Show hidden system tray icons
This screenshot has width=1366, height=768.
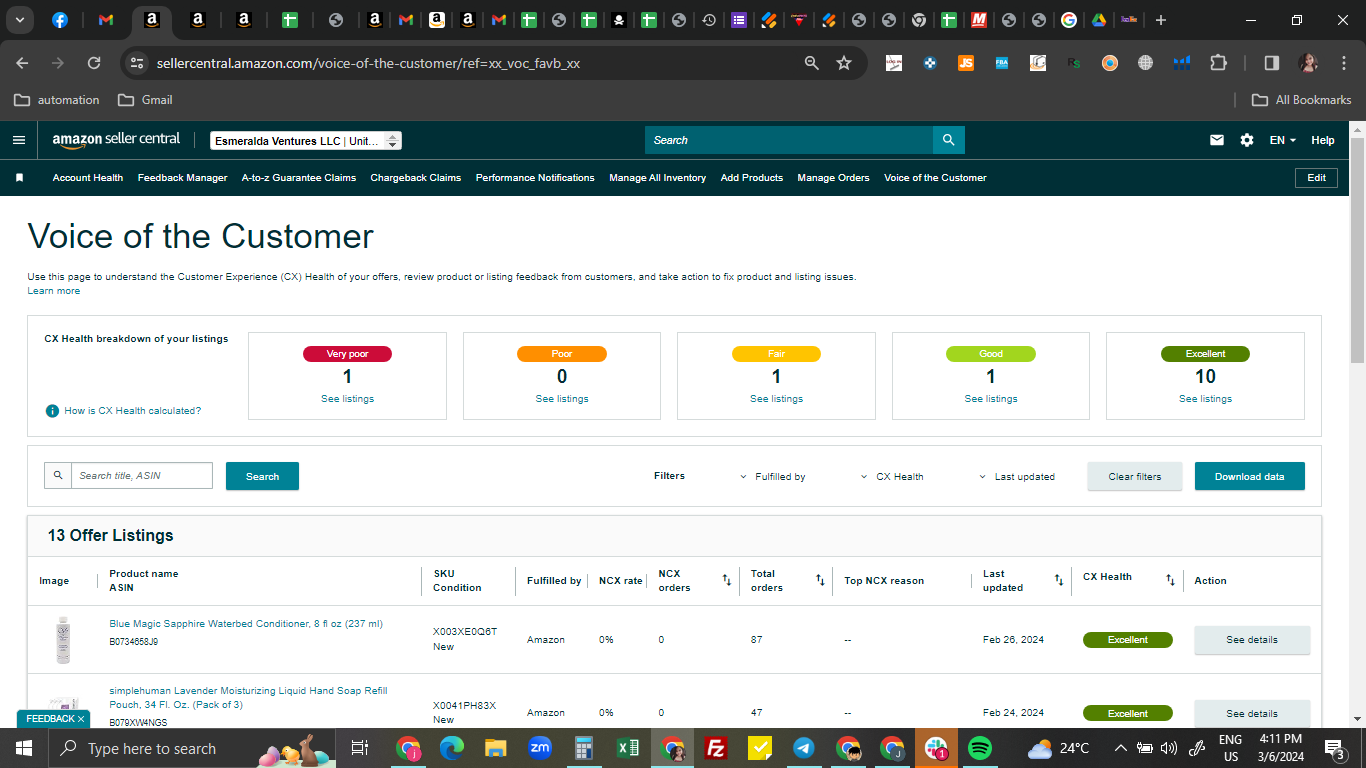pos(1120,748)
